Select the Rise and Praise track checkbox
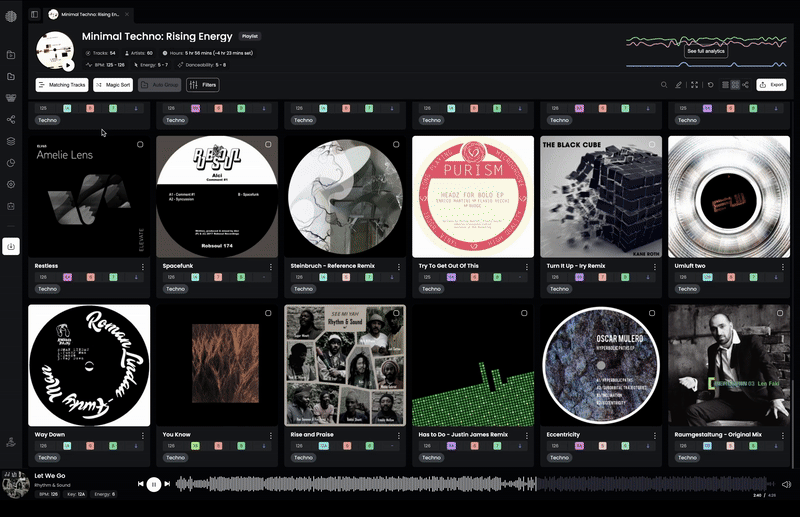 pyautogui.click(x=396, y=313)
